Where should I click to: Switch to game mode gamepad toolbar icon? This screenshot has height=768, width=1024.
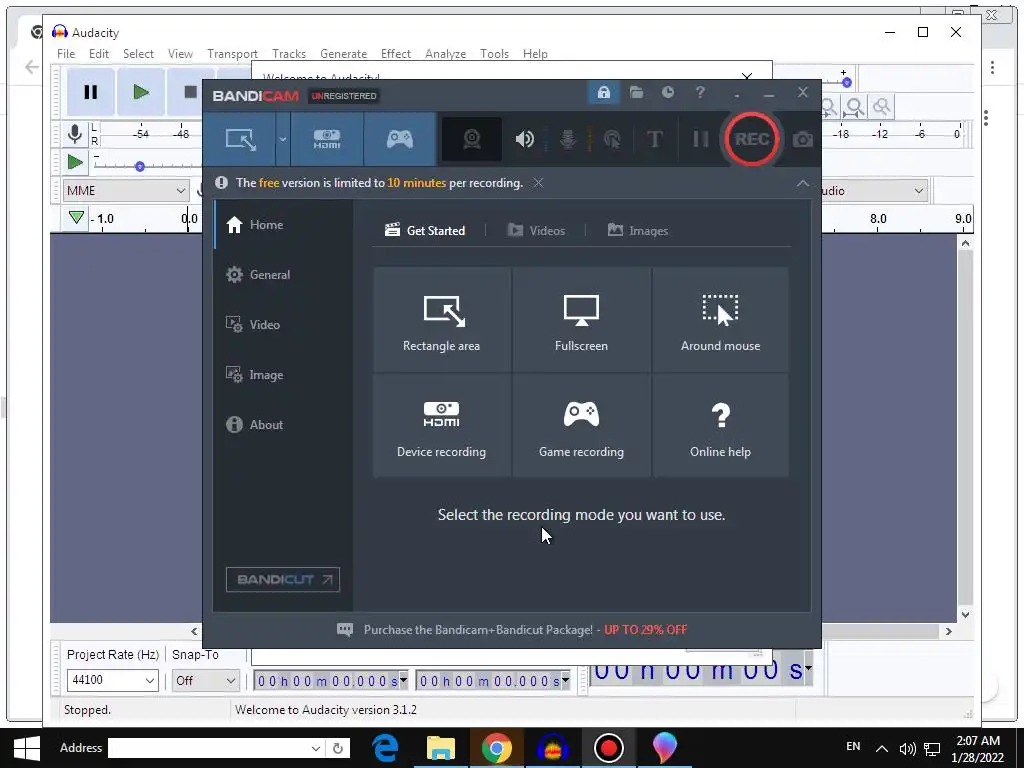[400, 139]
